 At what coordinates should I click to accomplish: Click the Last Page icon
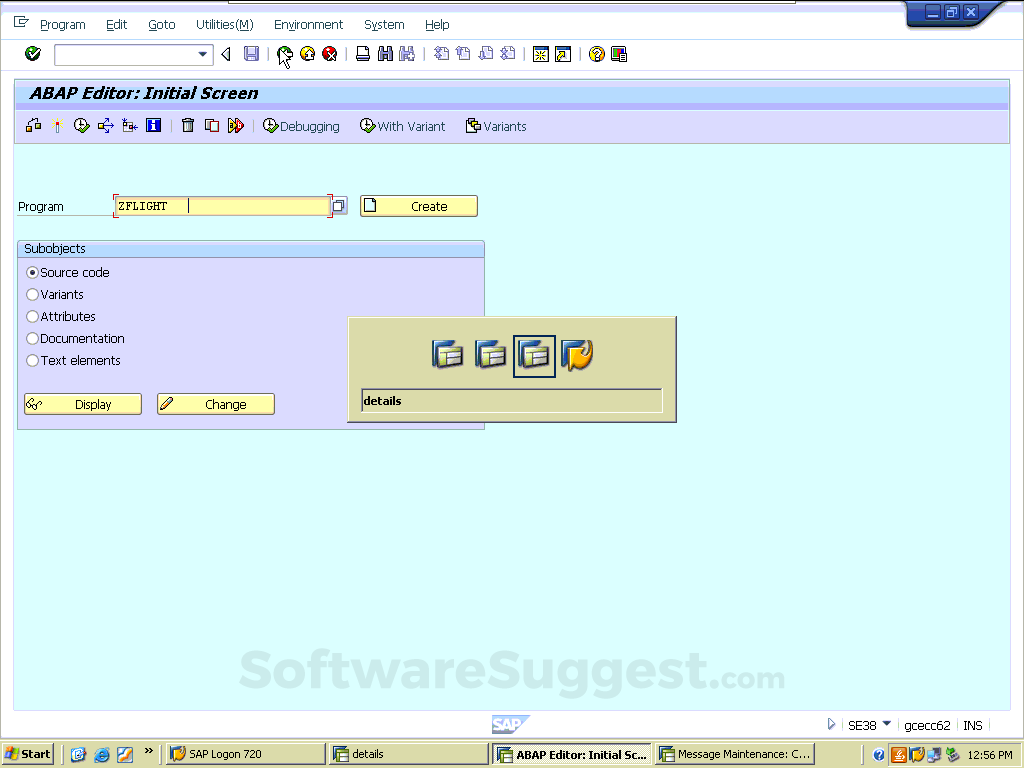[508, 54]
